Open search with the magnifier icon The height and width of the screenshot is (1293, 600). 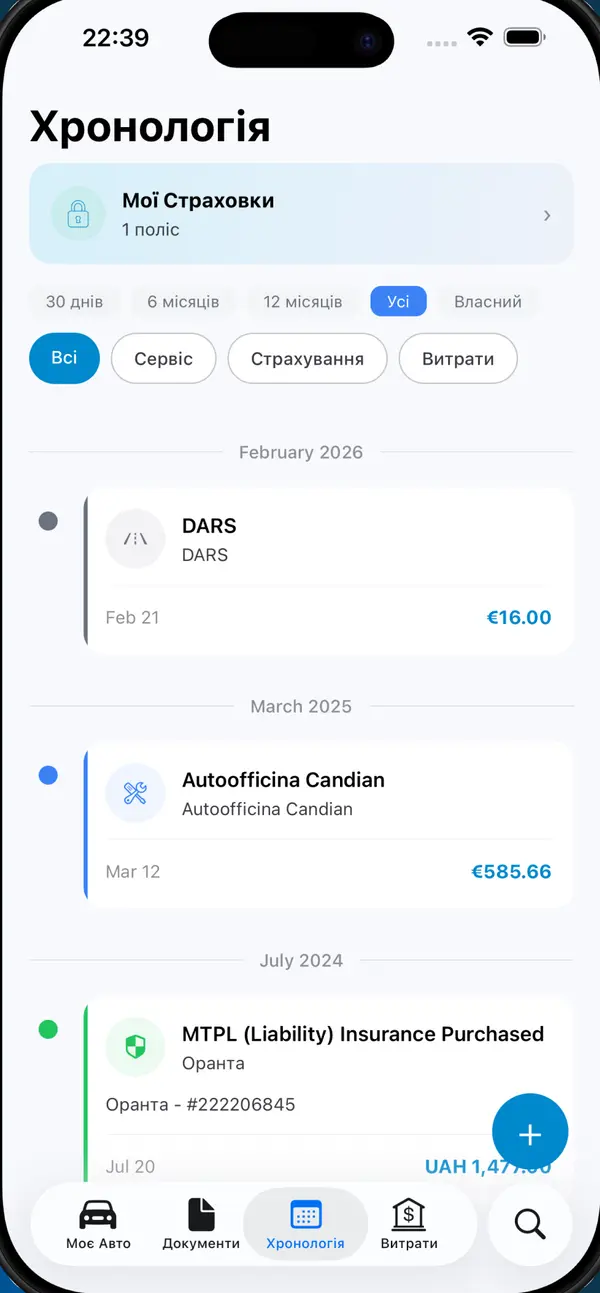[x=529, y=1223]
